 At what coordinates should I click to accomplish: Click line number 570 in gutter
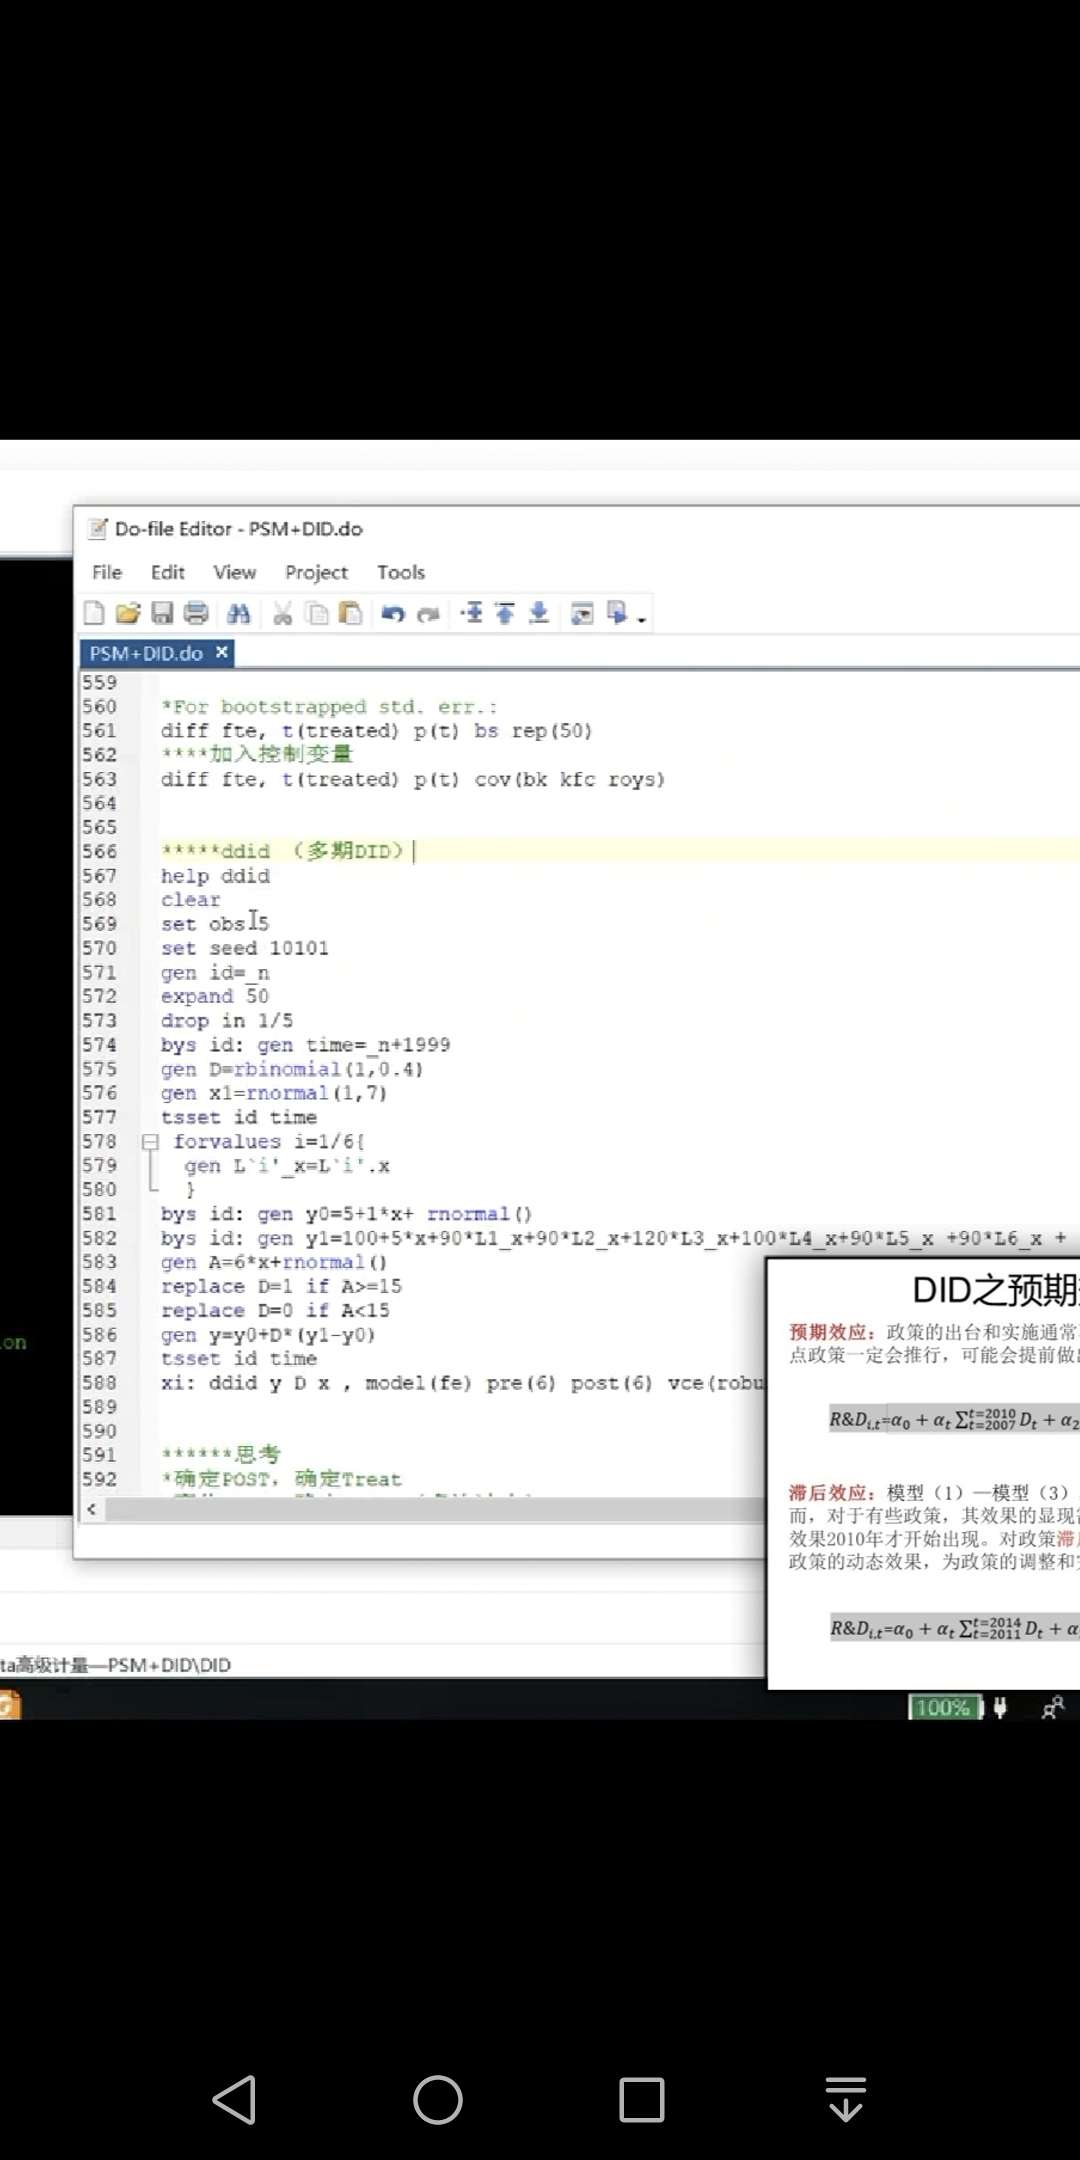pos(99,948)
